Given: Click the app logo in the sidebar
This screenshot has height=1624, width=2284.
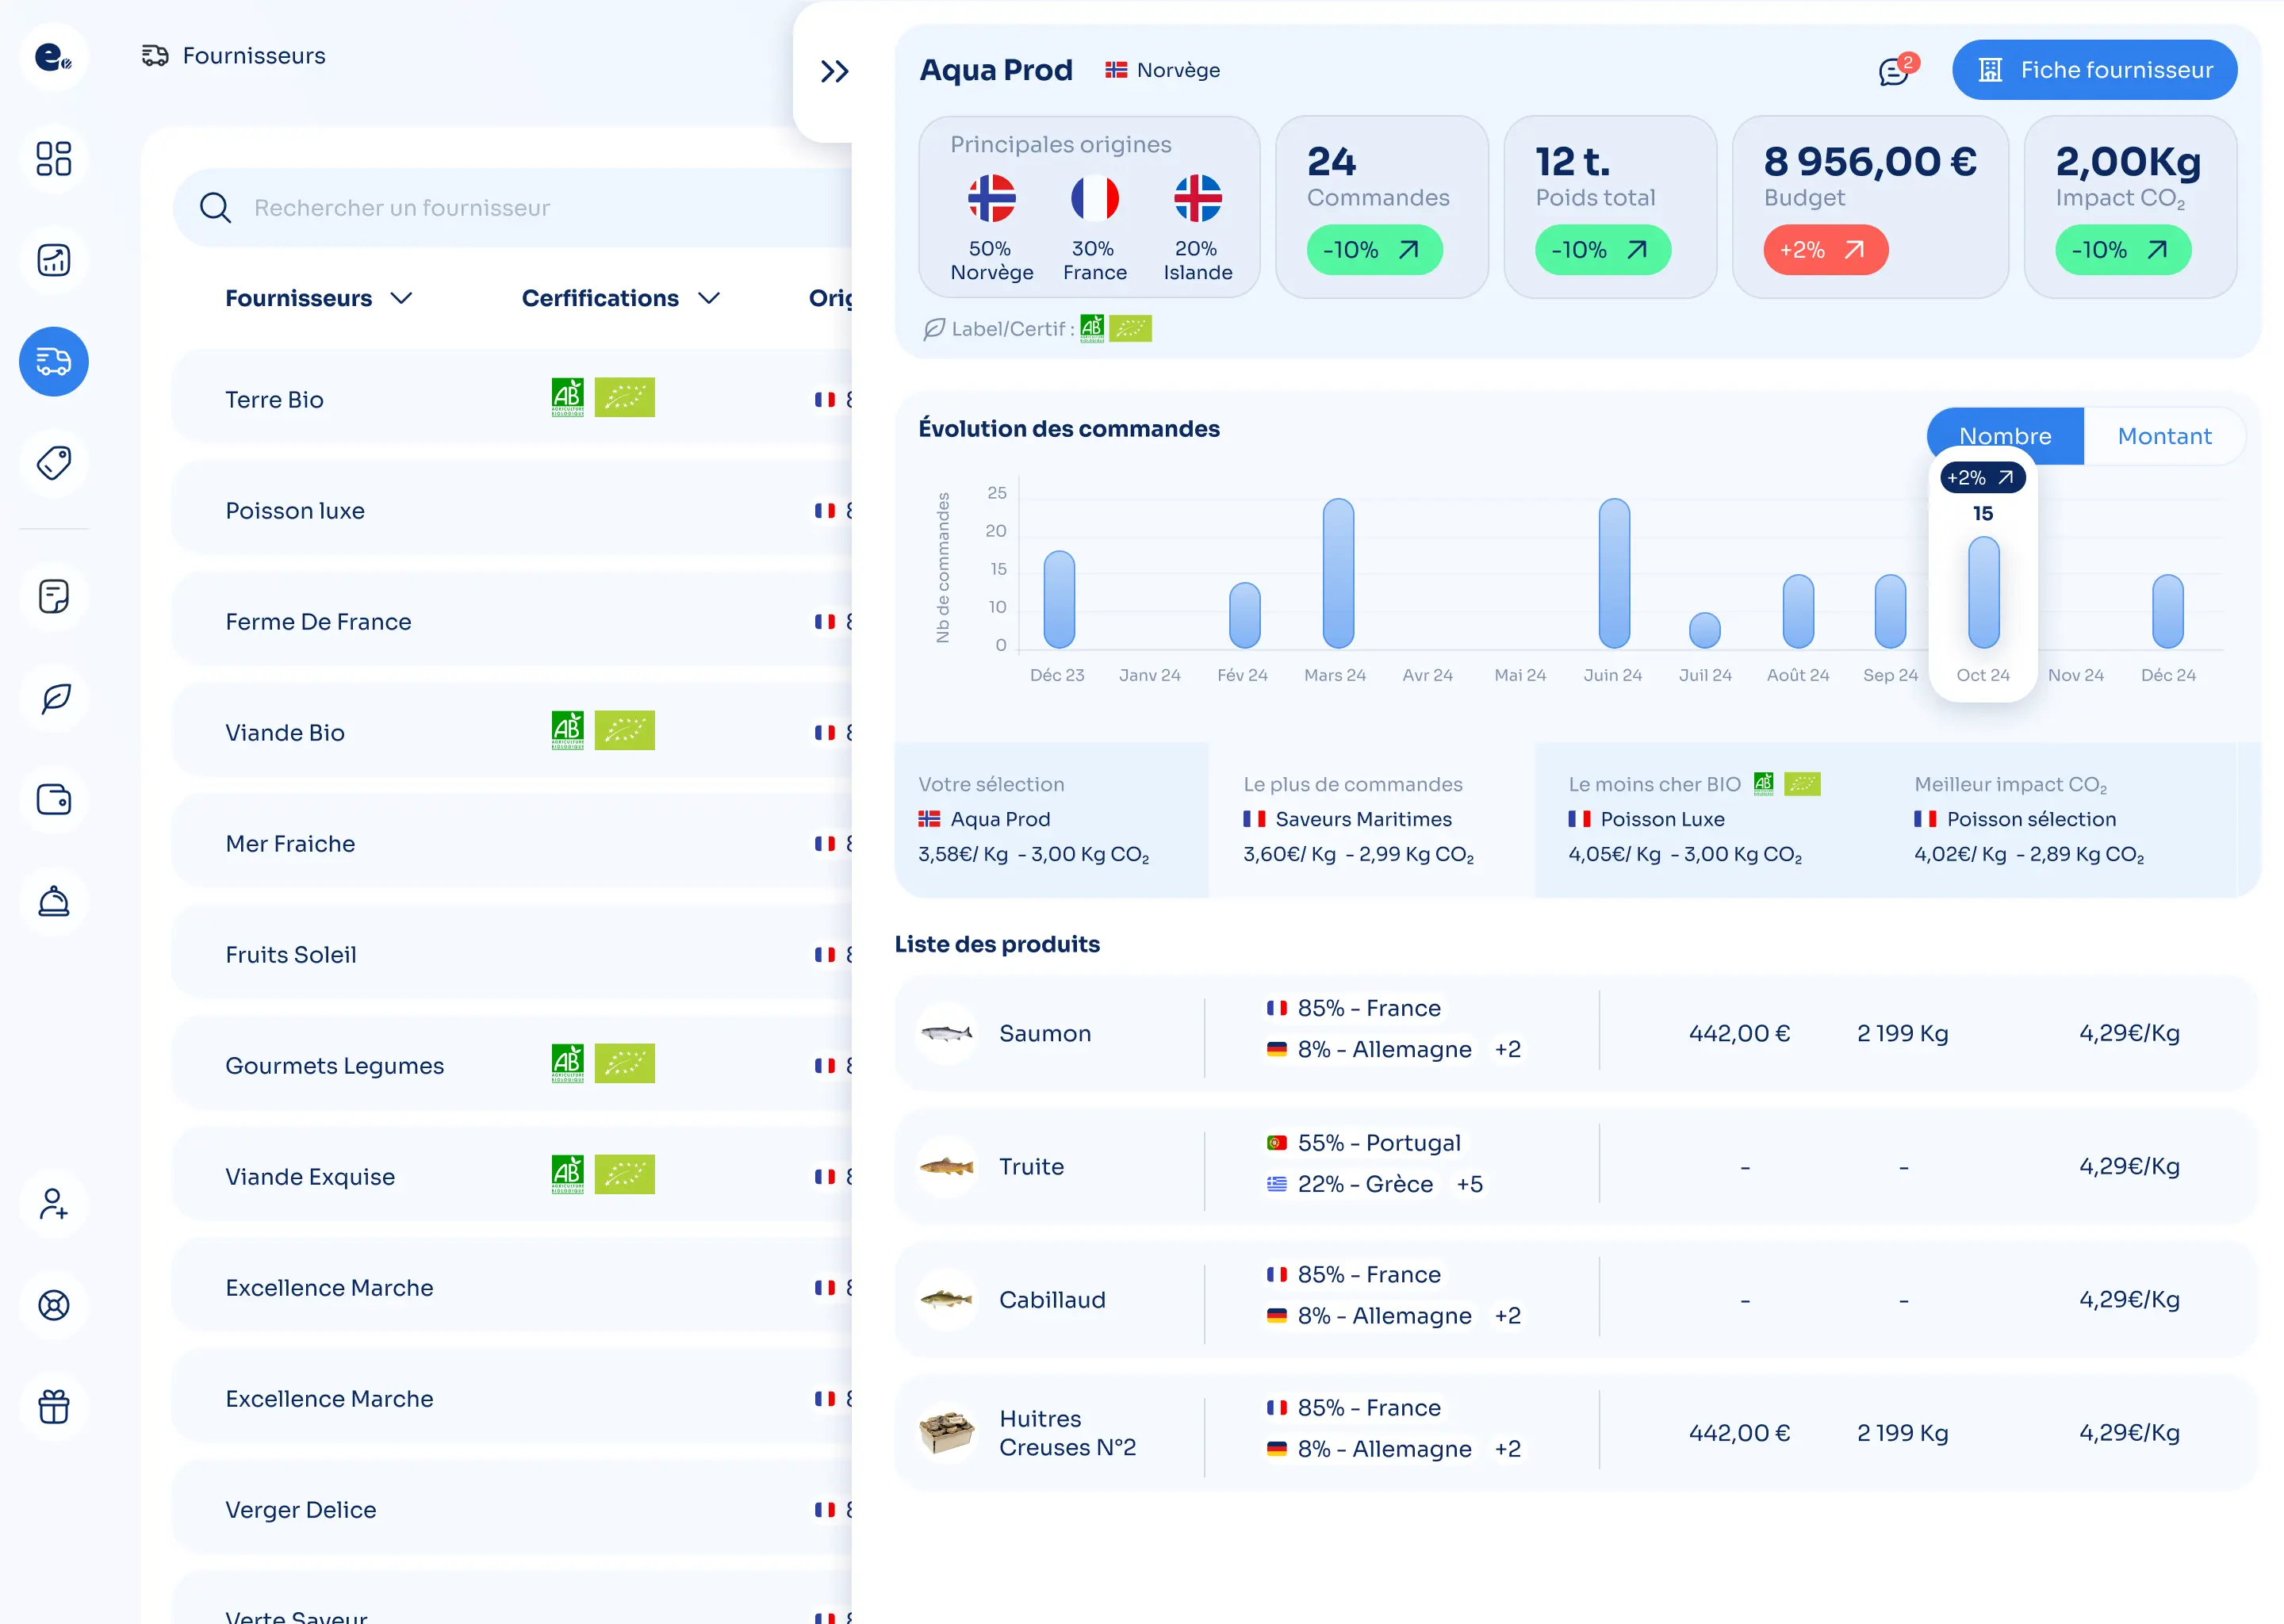Looking at the screenshot, I should (x=54, y=57).
